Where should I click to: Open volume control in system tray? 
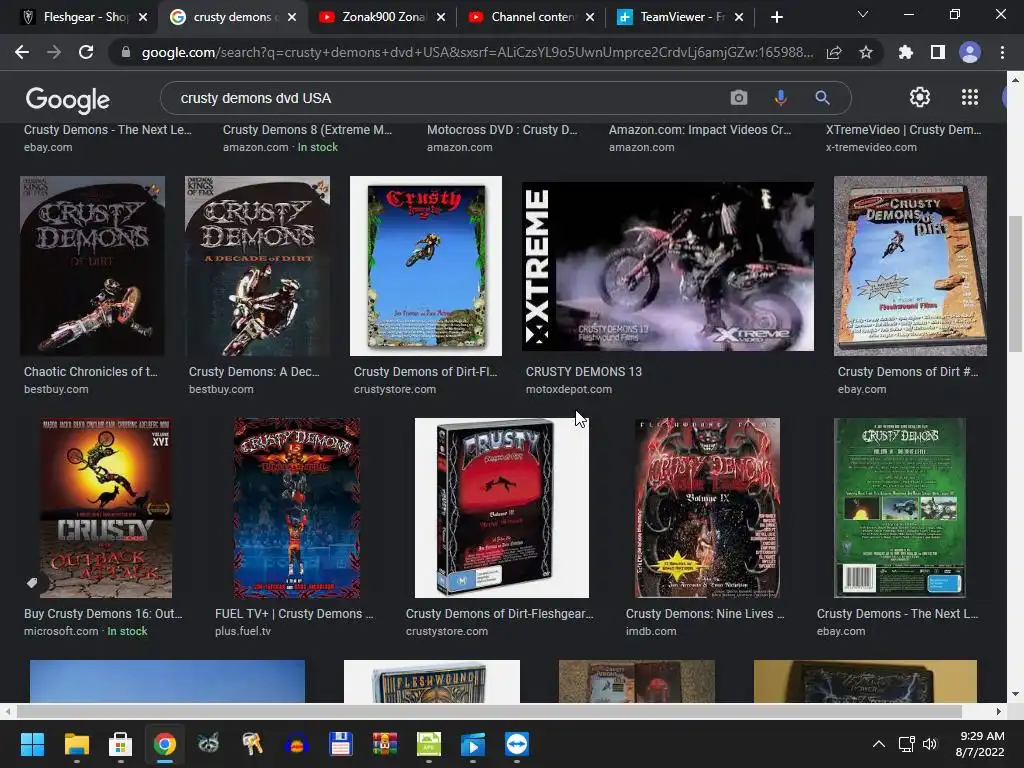[930, 744]
